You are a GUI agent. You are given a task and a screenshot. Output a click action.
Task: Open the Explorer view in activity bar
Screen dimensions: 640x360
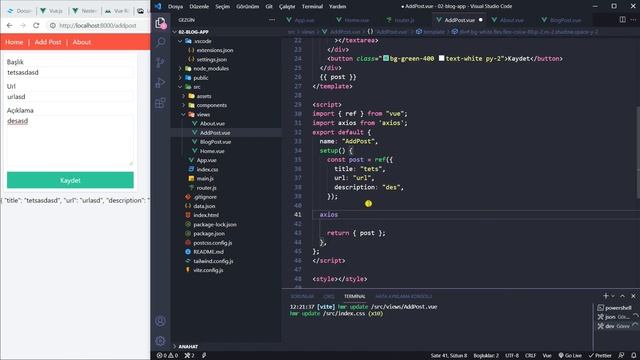coord(160,23)
